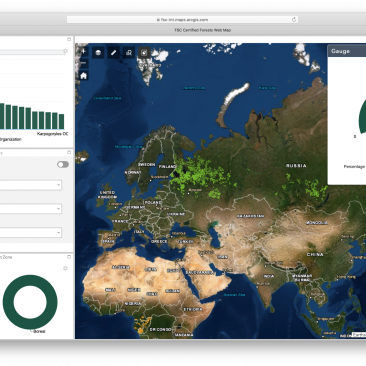Maximize the organization bar chart panel
This screenshot has height=366, width=366.
point(69,39)
